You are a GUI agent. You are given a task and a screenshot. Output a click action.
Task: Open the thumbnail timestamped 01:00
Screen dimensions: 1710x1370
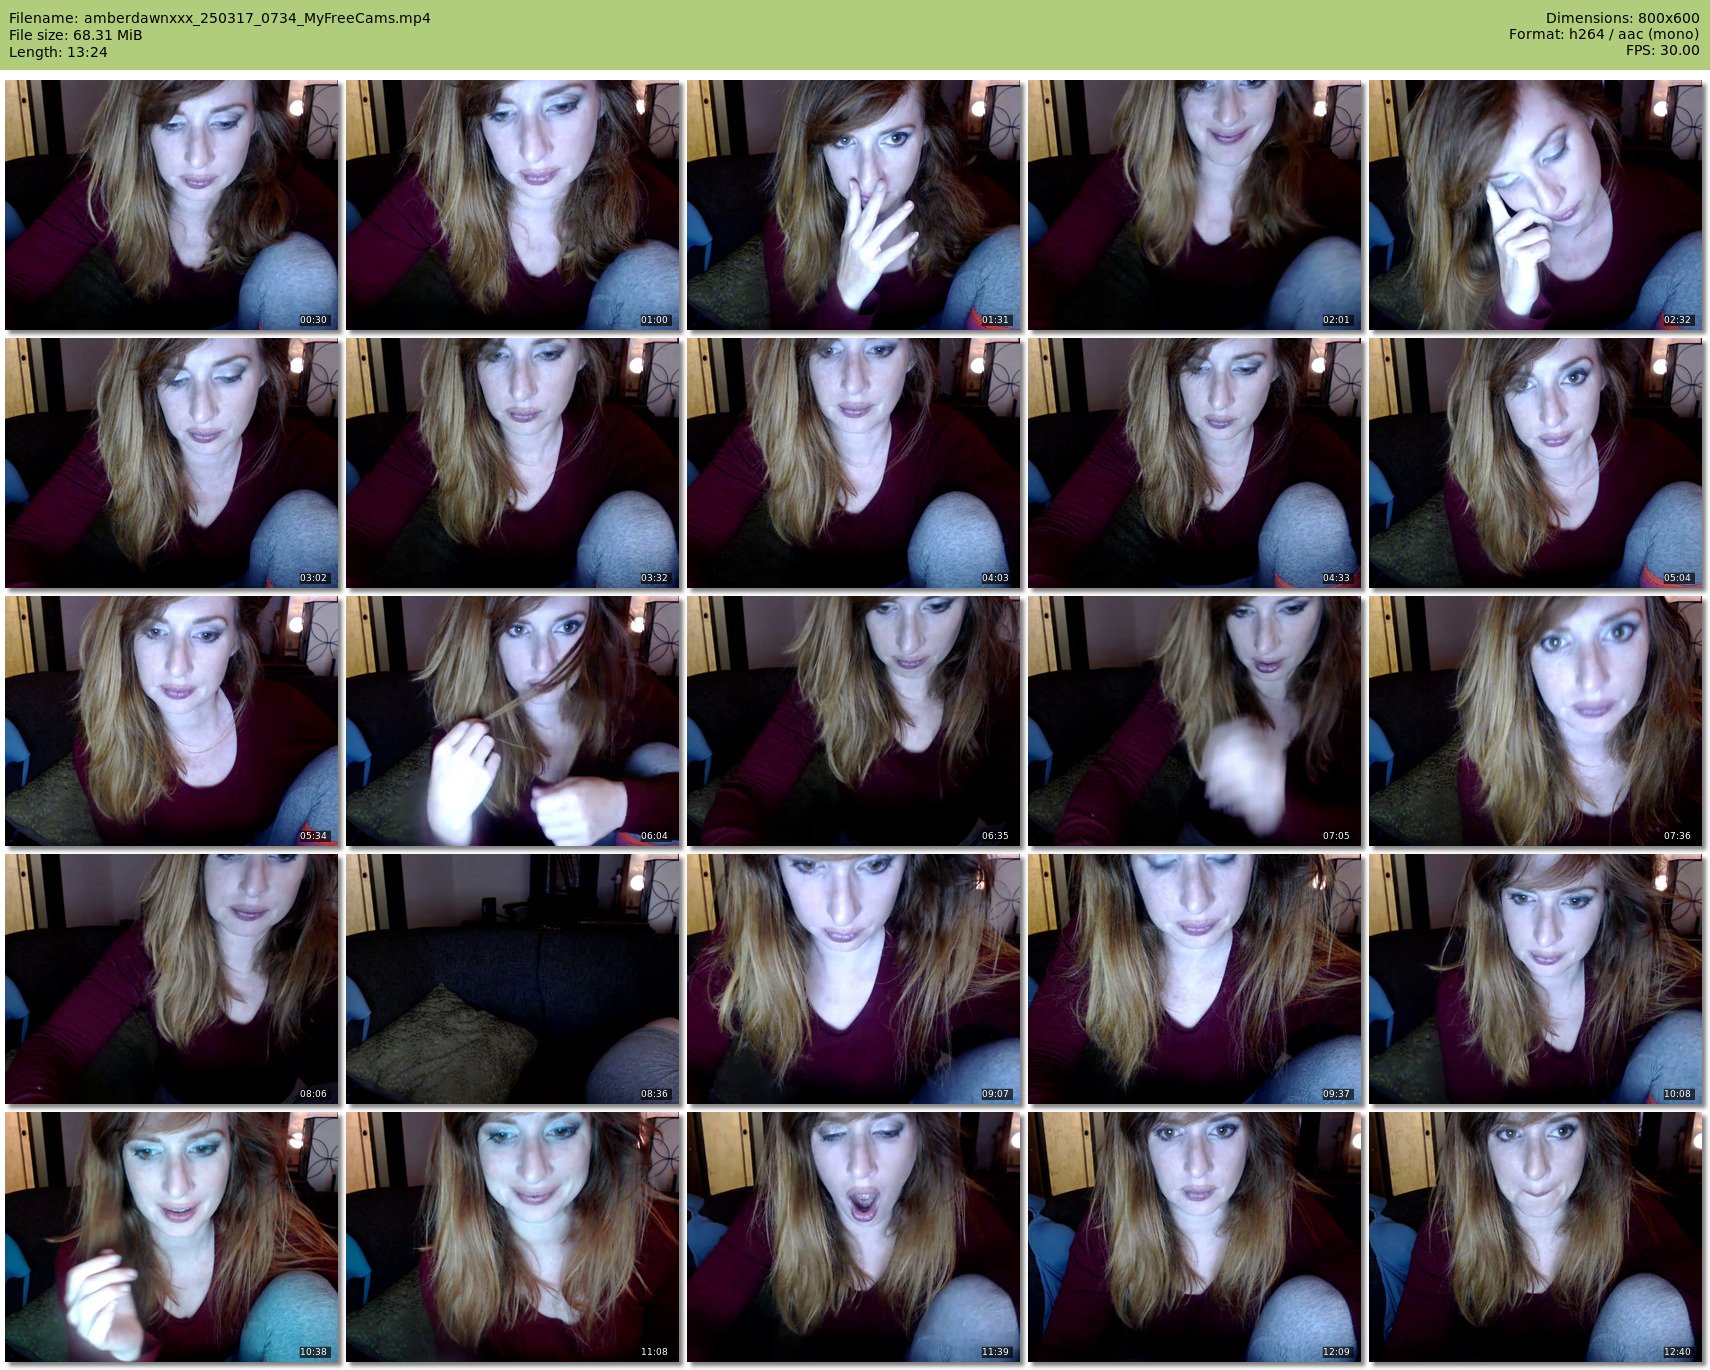coord(513,205)
